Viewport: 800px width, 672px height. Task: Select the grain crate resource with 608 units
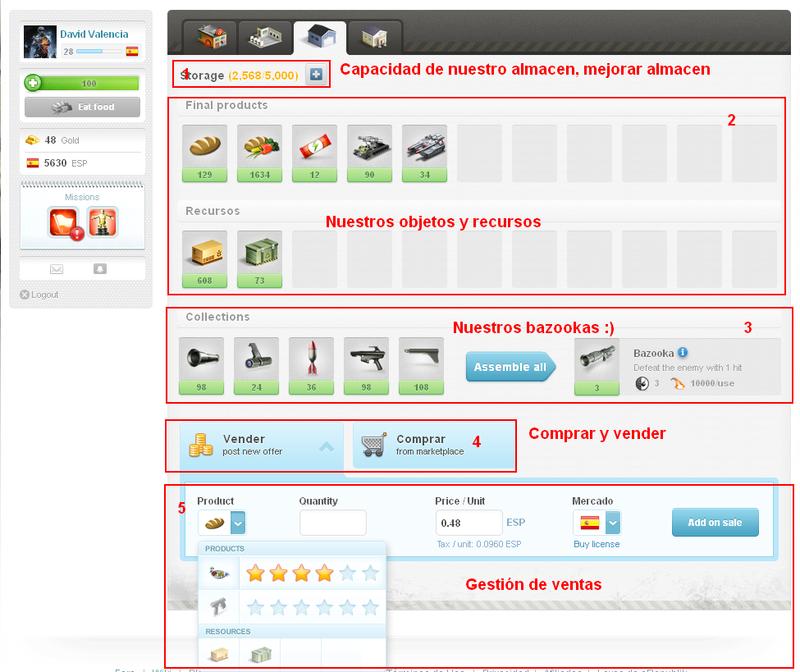click(206, 252)
